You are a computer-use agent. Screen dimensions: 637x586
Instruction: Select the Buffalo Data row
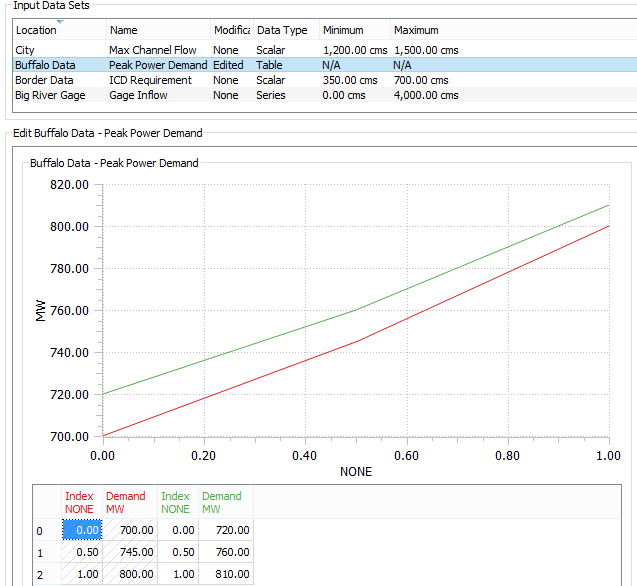coord(40,65)
